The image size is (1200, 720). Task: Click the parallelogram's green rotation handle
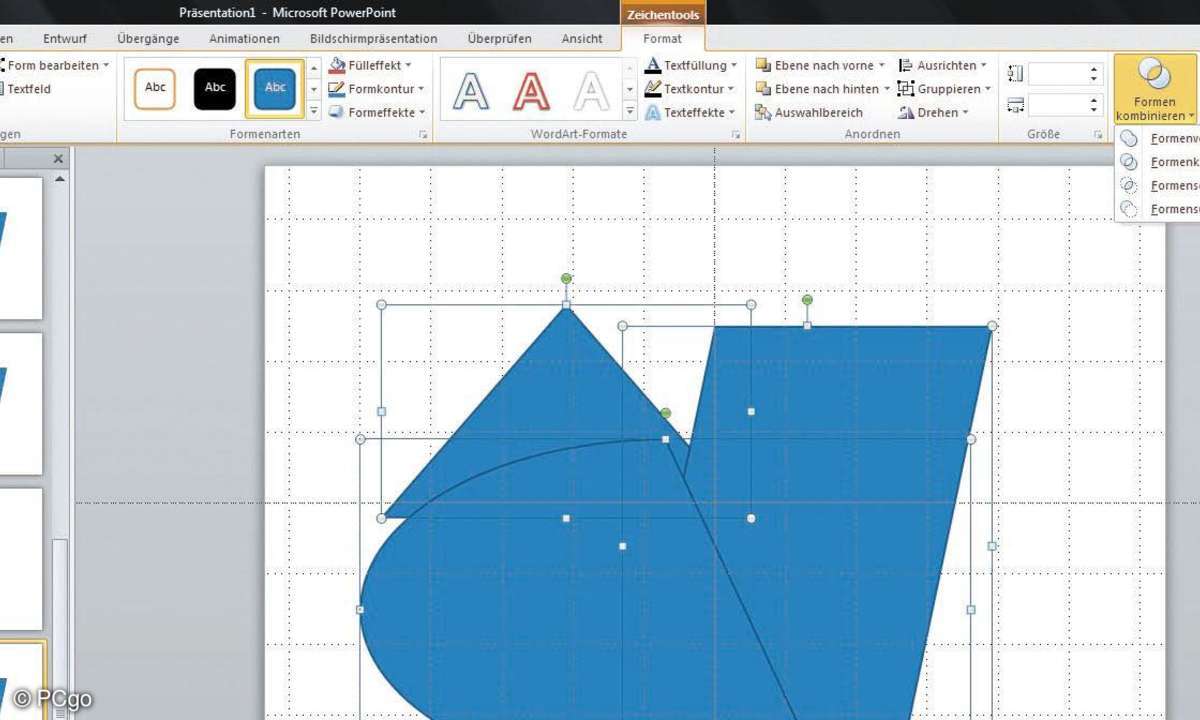coord(807,299)
